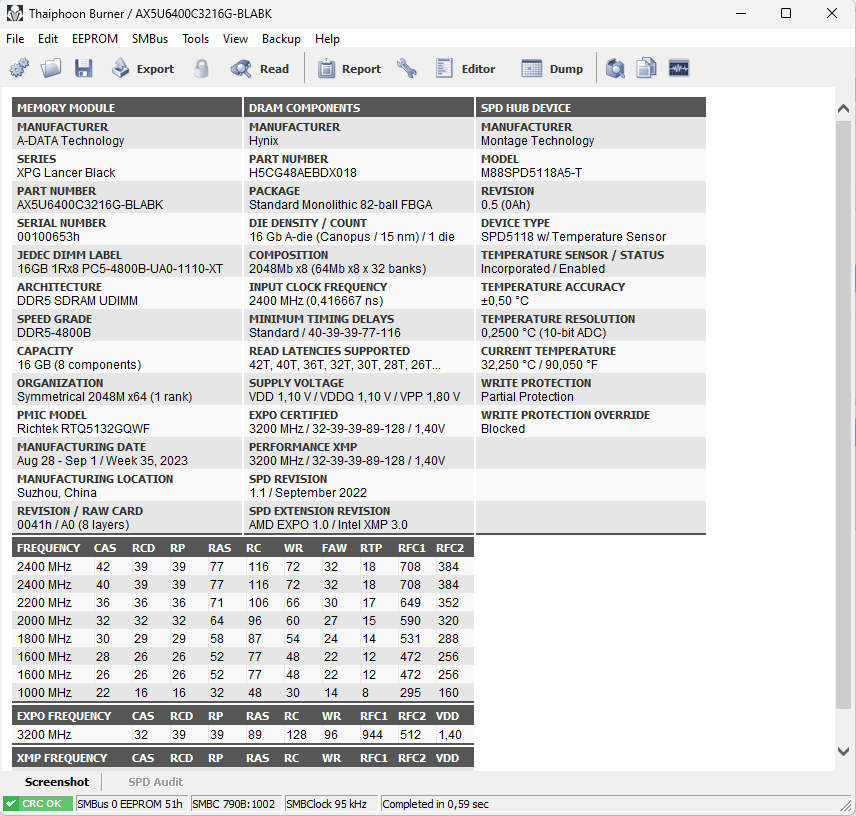Click the CRC OK status indicator
Screen dimensions: 856x816
click(x=38, y=803)
